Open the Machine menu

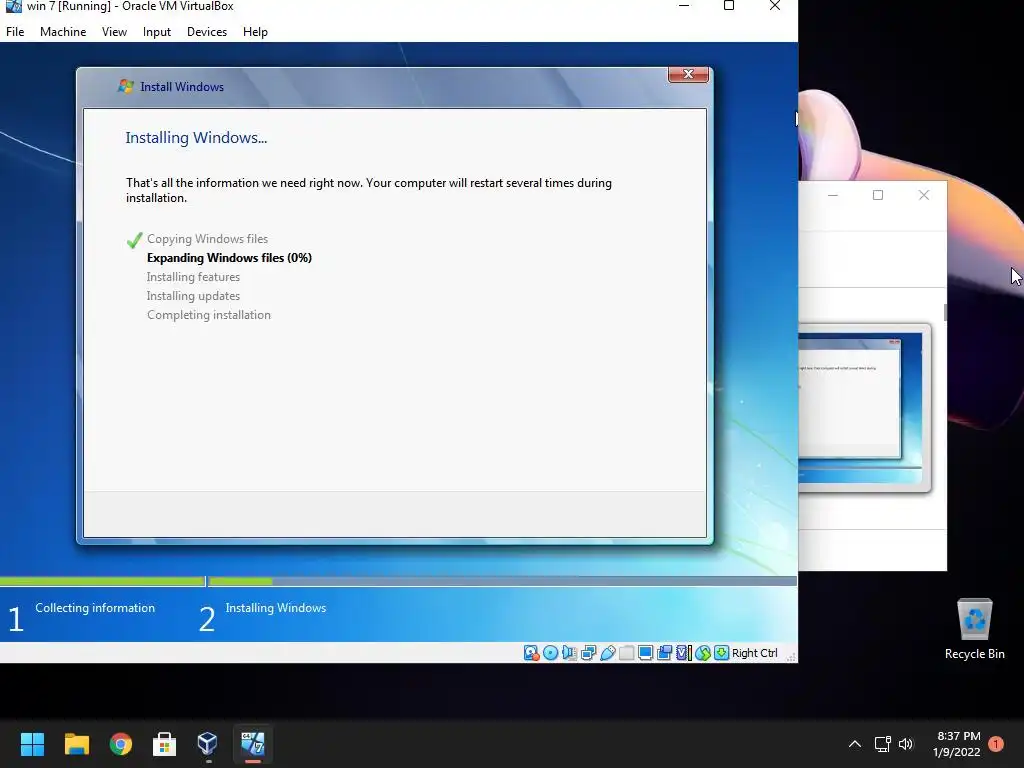pos(63,32)
